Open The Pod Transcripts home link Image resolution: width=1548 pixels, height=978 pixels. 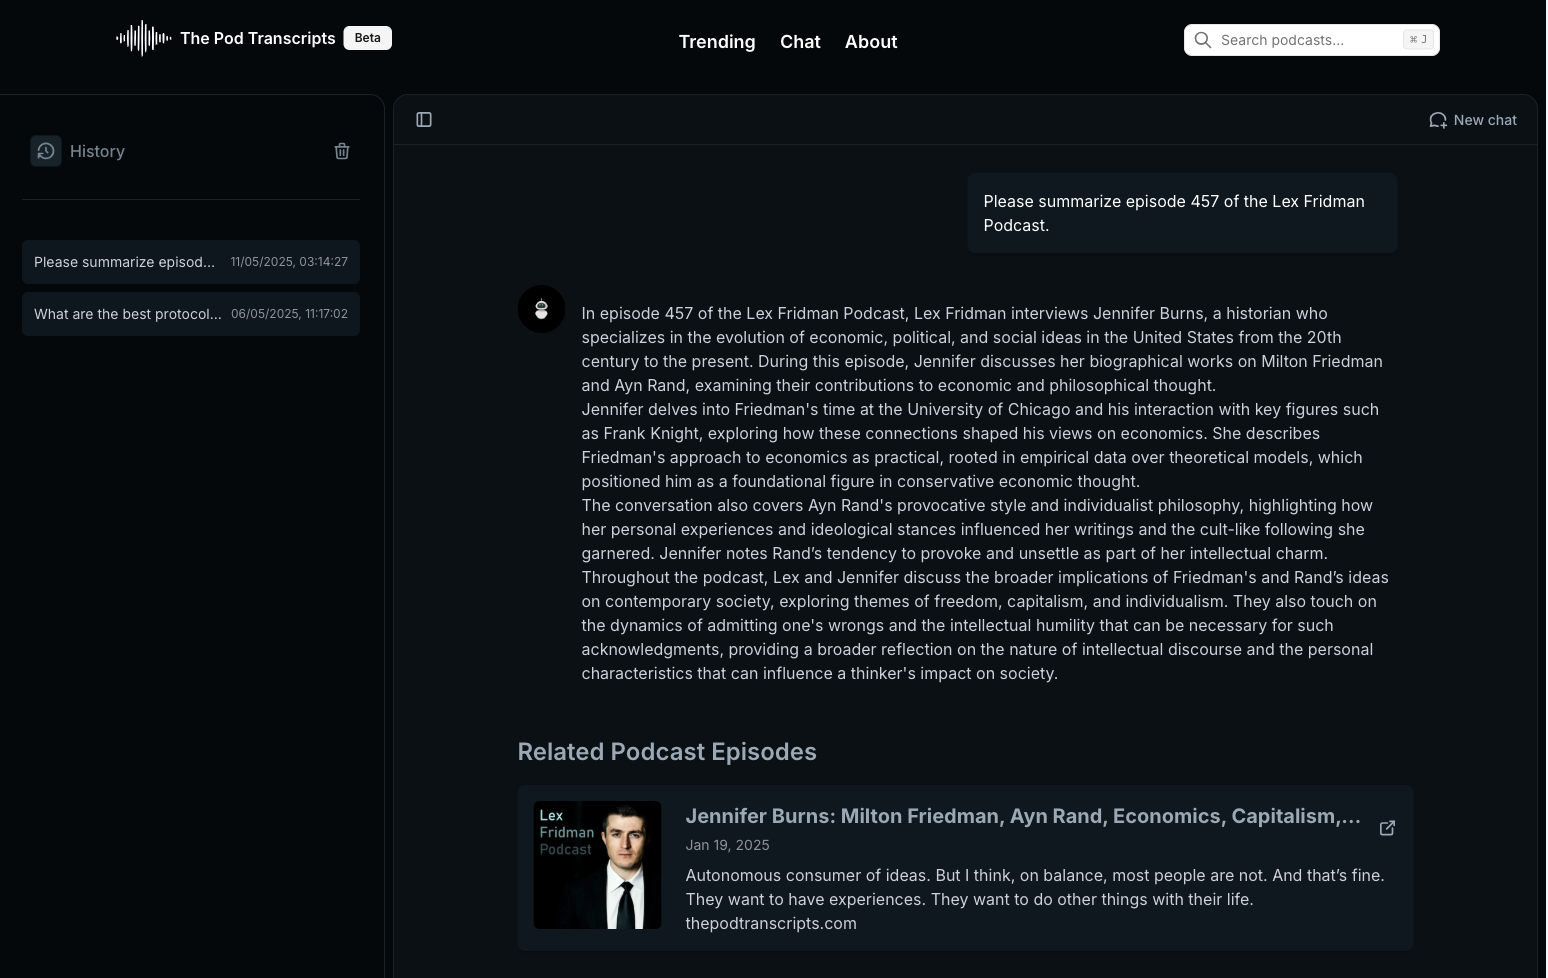pyautogui.click(x=258, y=38)
